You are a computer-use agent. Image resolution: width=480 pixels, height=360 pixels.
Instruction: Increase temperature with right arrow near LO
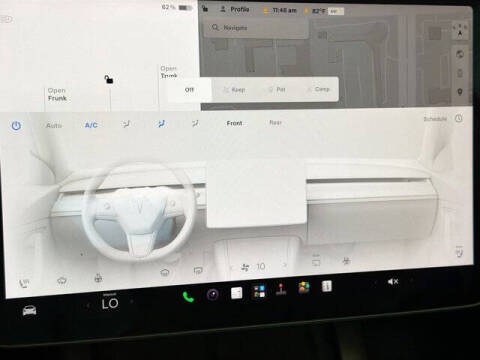(x=132, y=301)
